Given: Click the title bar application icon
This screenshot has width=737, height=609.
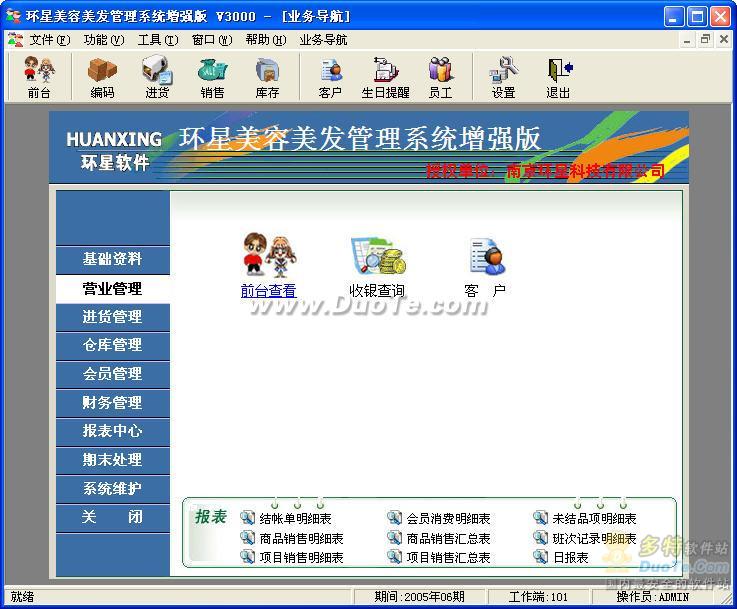Looking at the screenshot, I should tap(13, 16).
